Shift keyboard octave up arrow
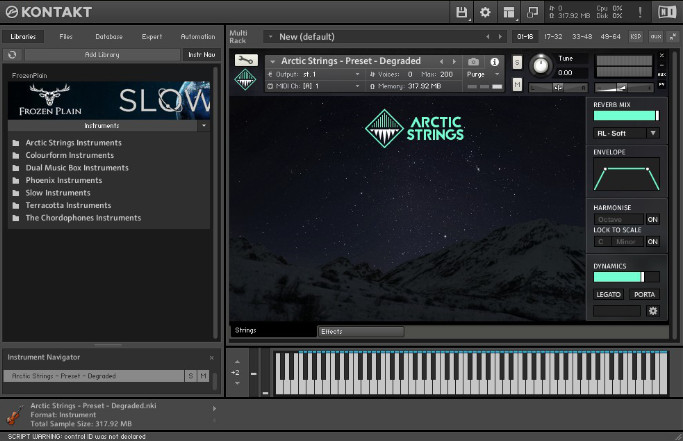 click(237, 362)
